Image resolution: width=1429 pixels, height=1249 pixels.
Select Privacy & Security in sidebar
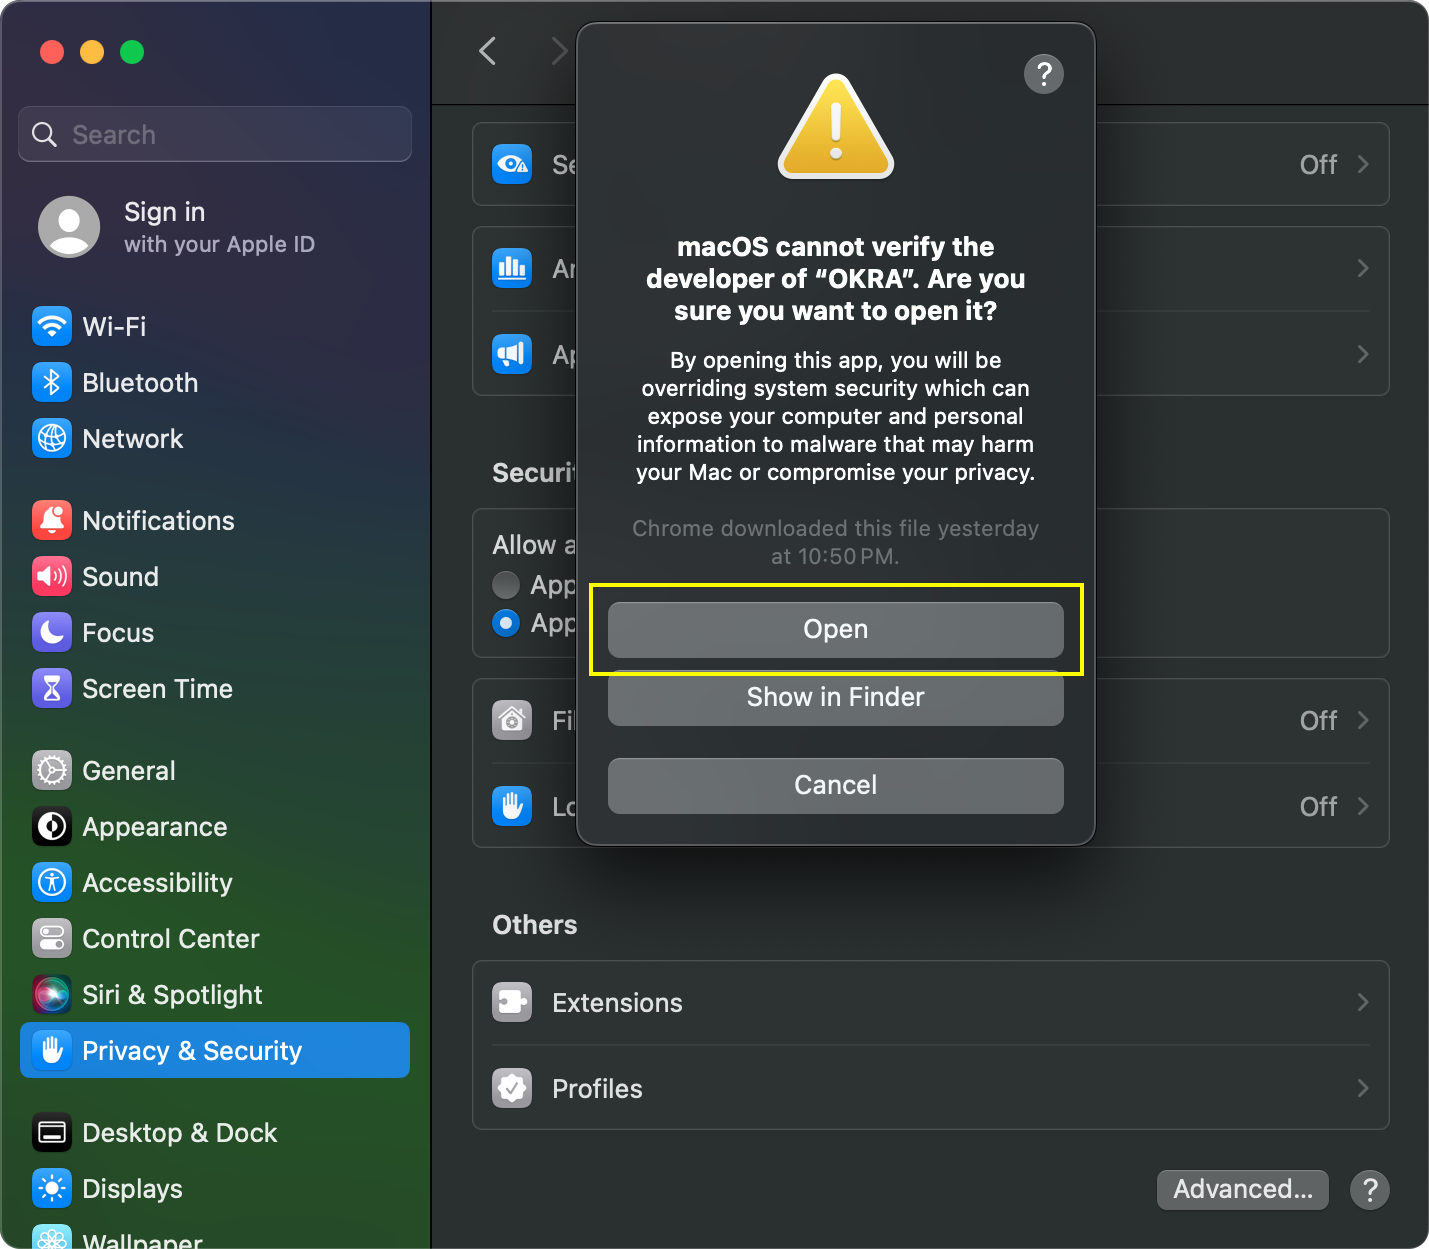point(215,1050)
